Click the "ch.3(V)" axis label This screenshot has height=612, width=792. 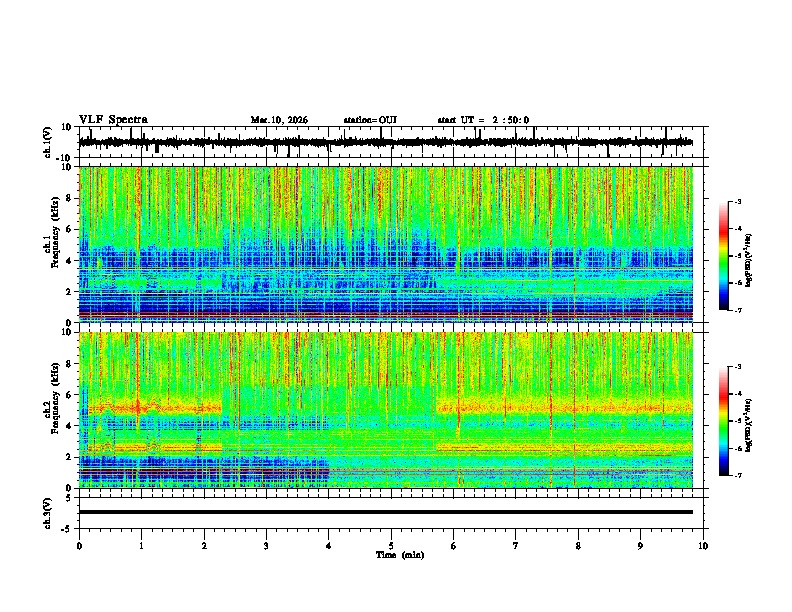click(48, 513)
